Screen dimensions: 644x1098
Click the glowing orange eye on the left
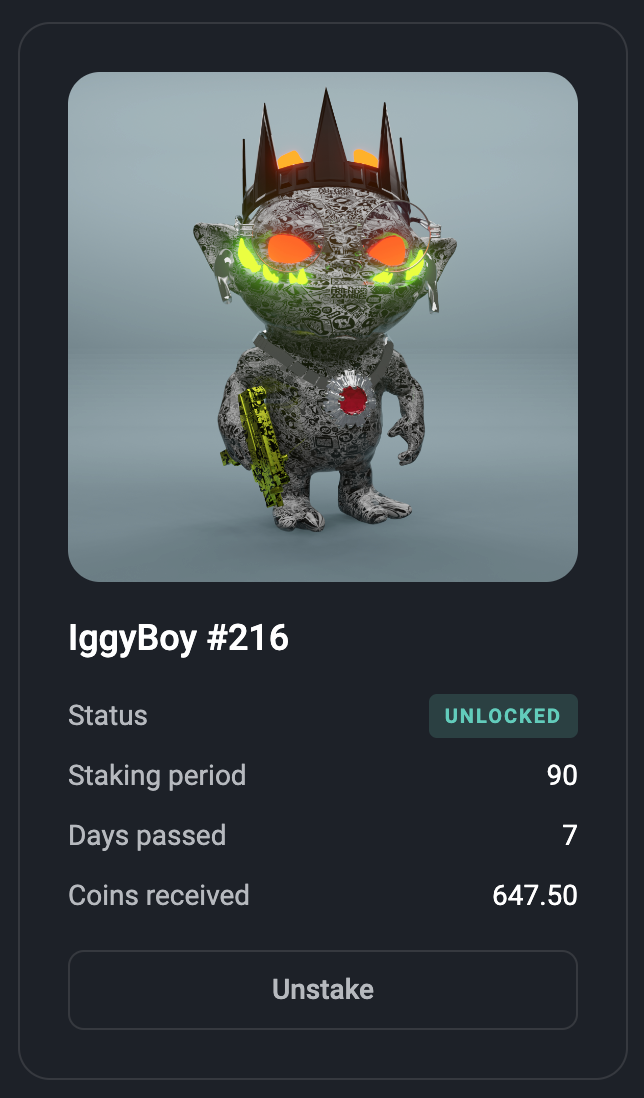[x=288, y=249]
